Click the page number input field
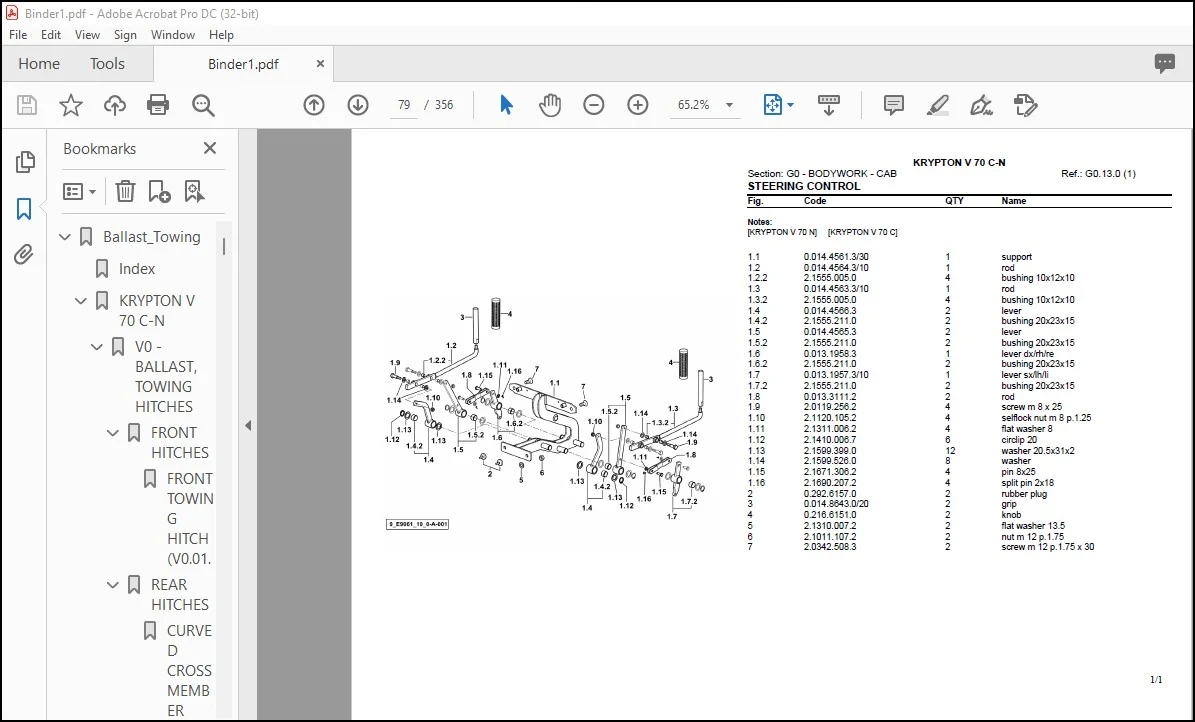 click(x=404, y=105)
